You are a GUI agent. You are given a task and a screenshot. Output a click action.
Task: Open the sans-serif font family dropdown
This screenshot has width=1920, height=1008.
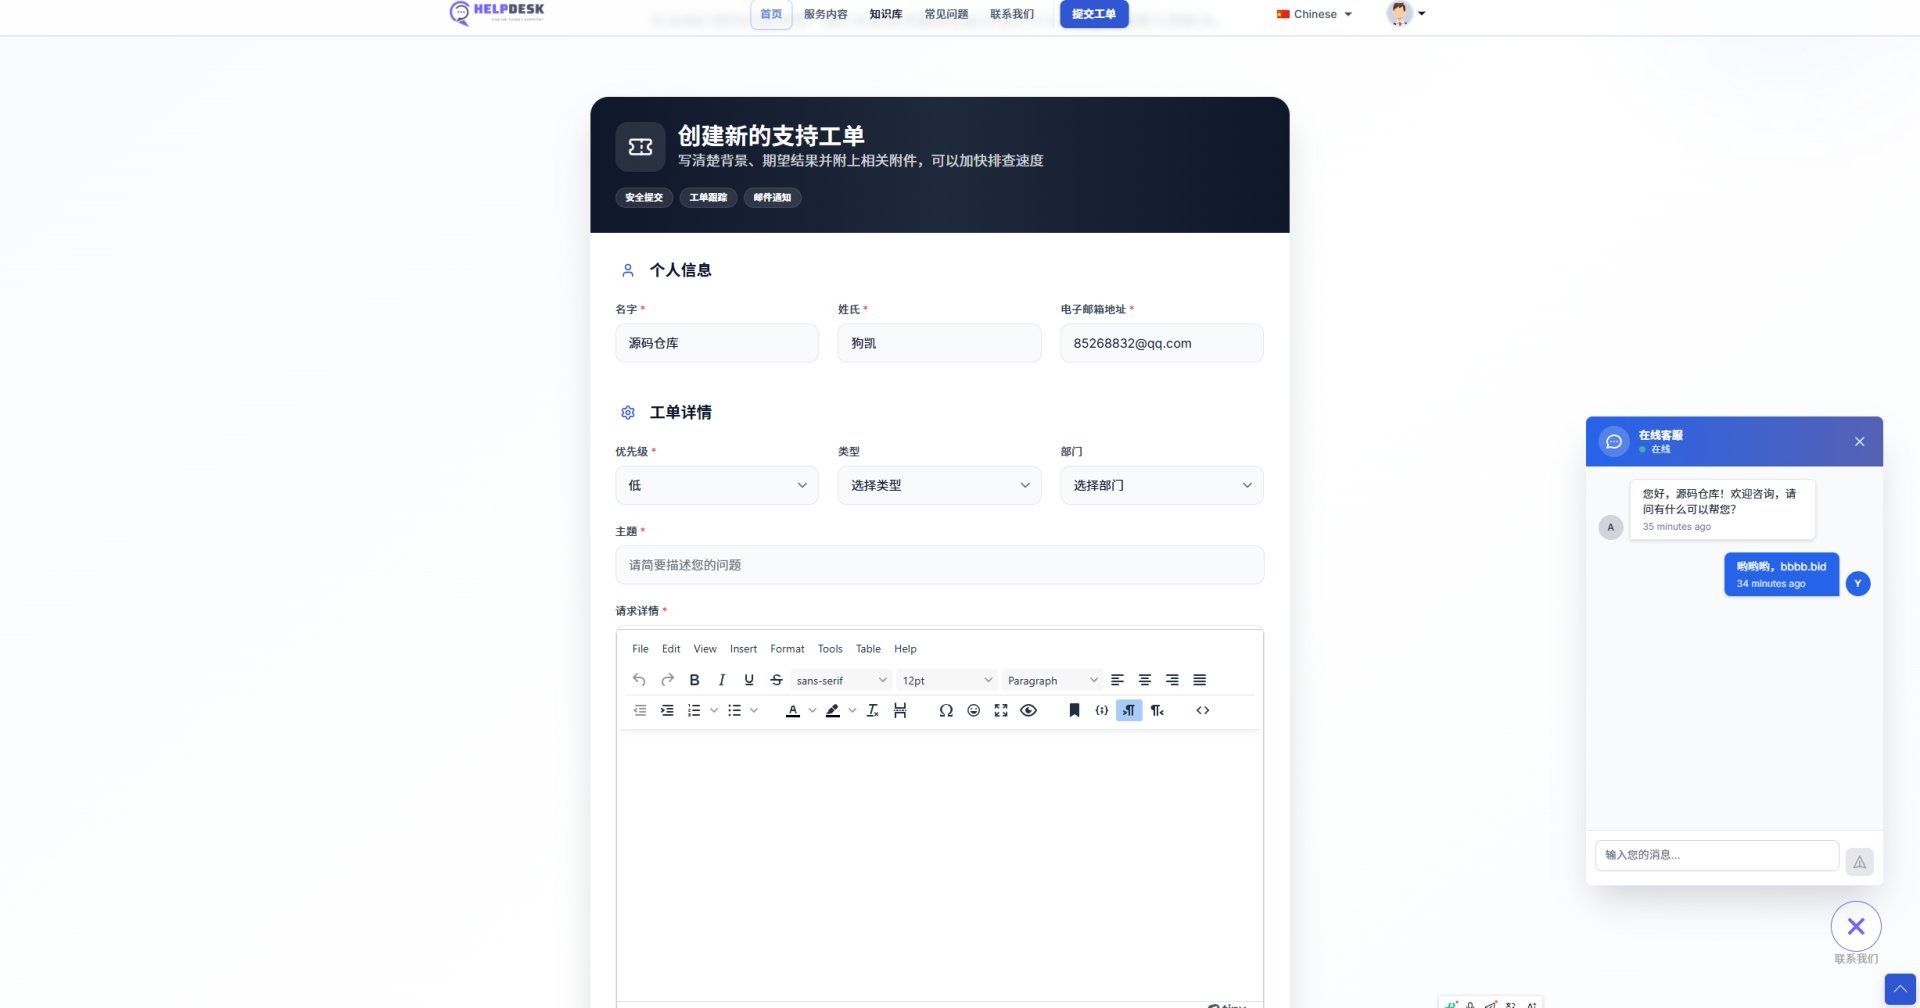pyautogui.click(x=841, y=680)
